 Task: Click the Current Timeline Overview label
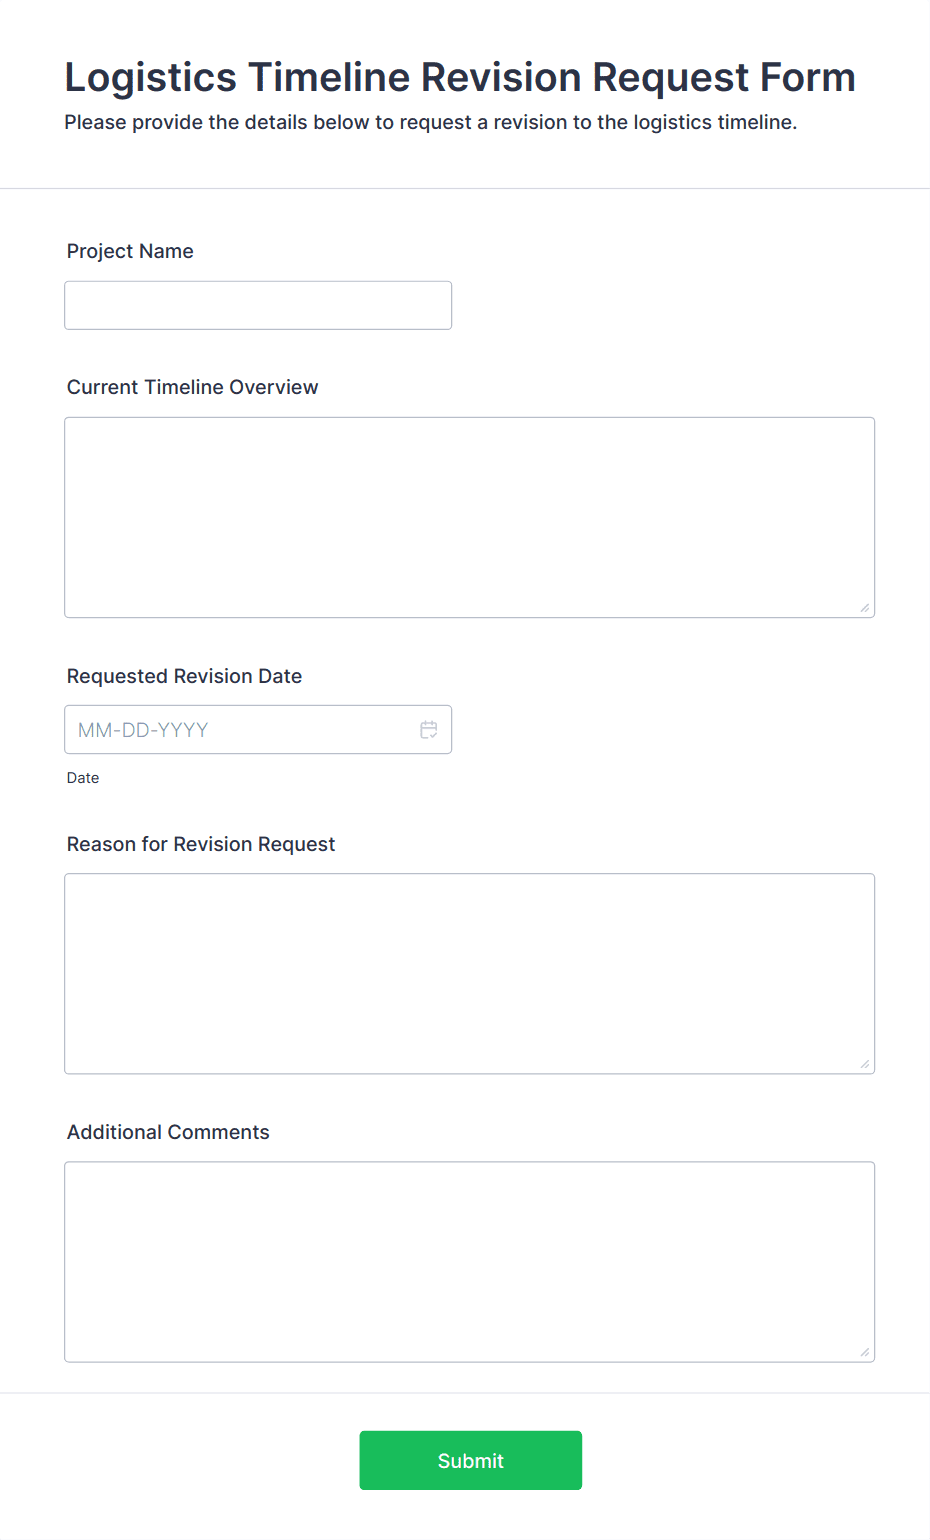tap(192, 387)
